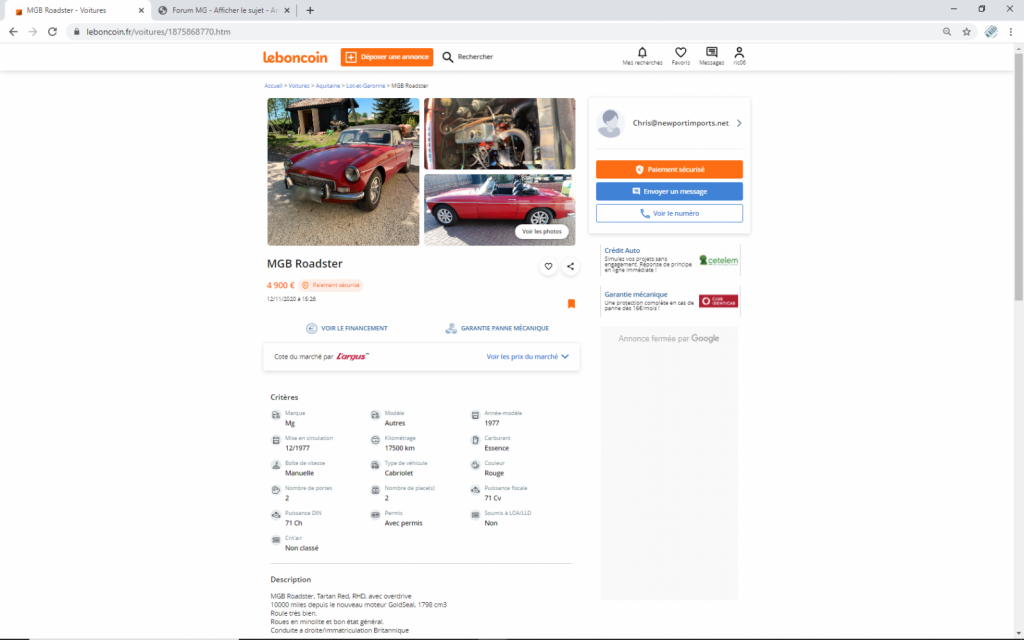This screenshot has height=640, width=1024.
Task: Click Voitures breadcrumb link
Action: click(299, 86)
